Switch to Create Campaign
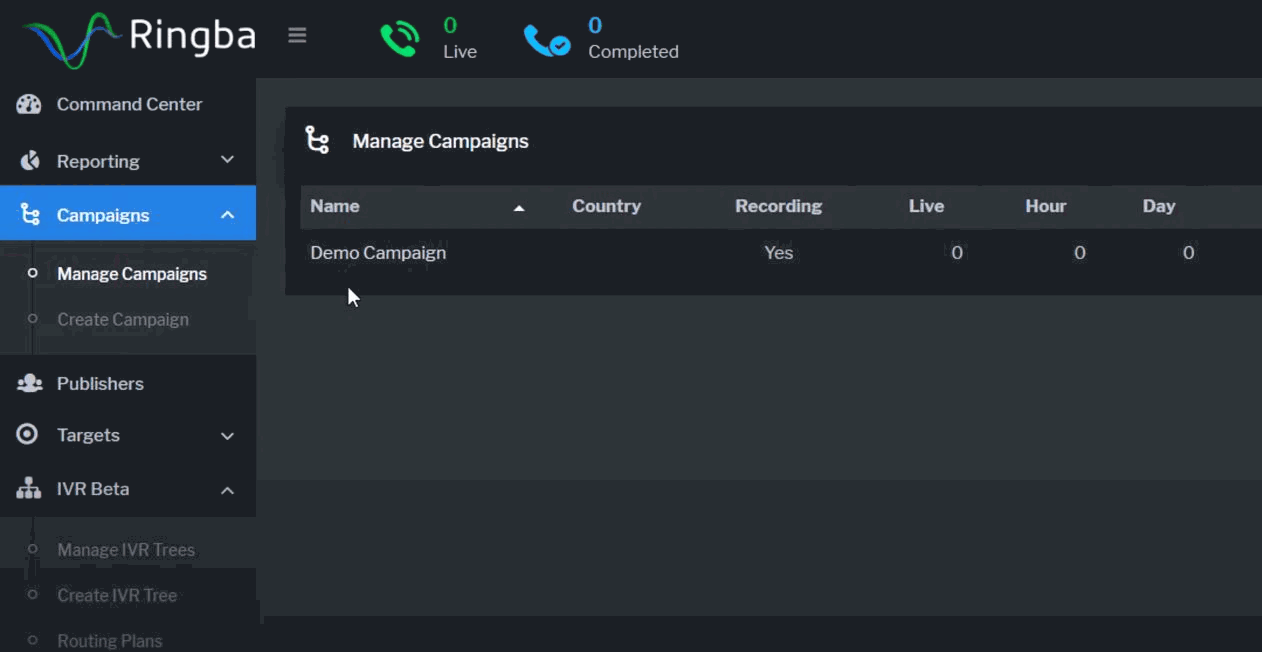1262x652 pixels. pyautogui.click(x=122, y=319)
